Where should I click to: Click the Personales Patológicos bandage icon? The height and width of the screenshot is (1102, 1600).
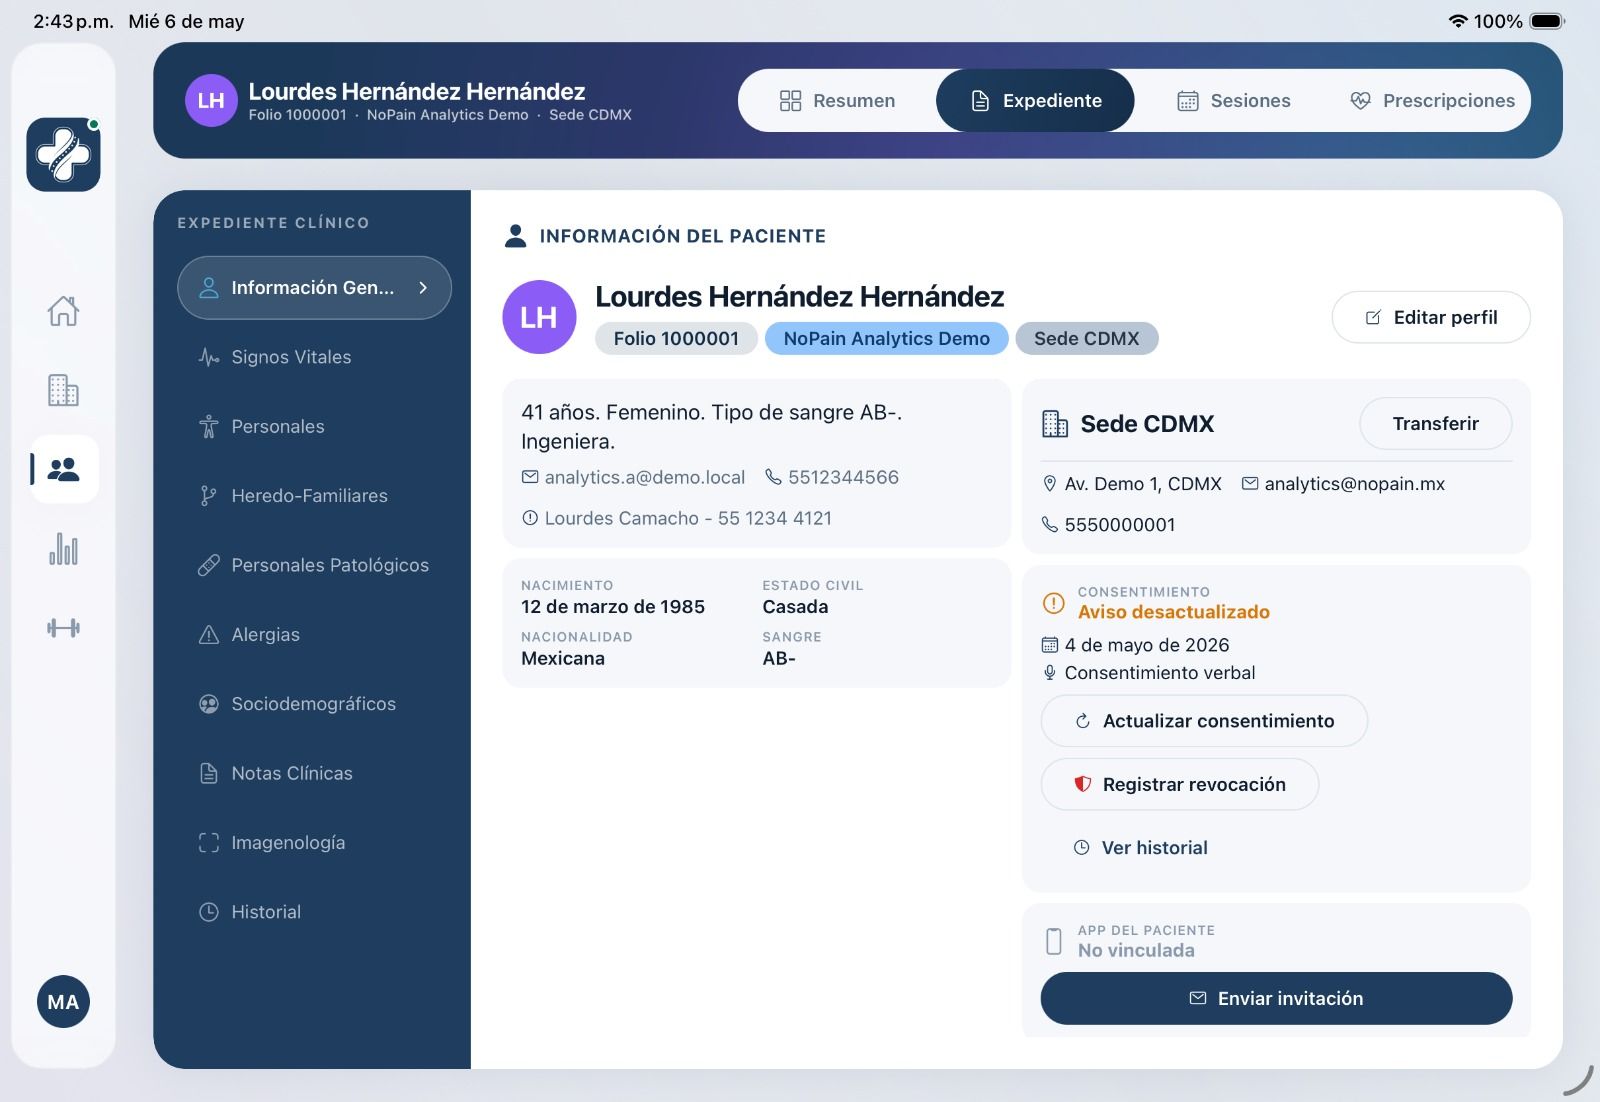click(209, 565)
